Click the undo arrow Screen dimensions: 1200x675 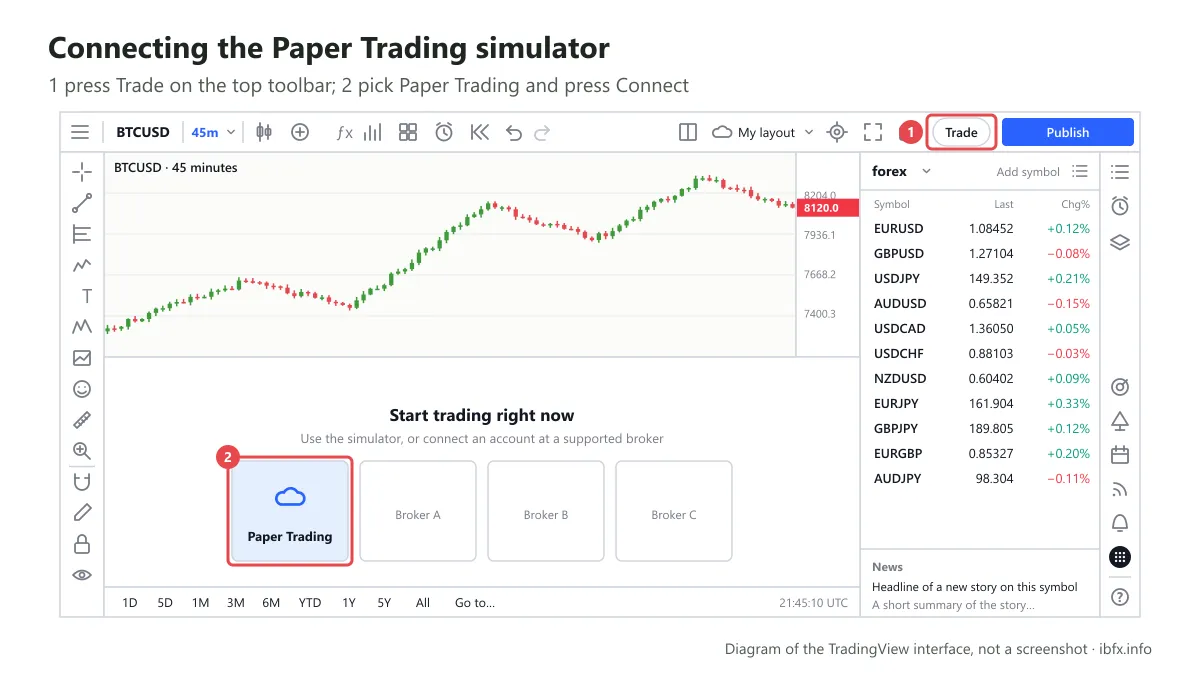(514, 132)
